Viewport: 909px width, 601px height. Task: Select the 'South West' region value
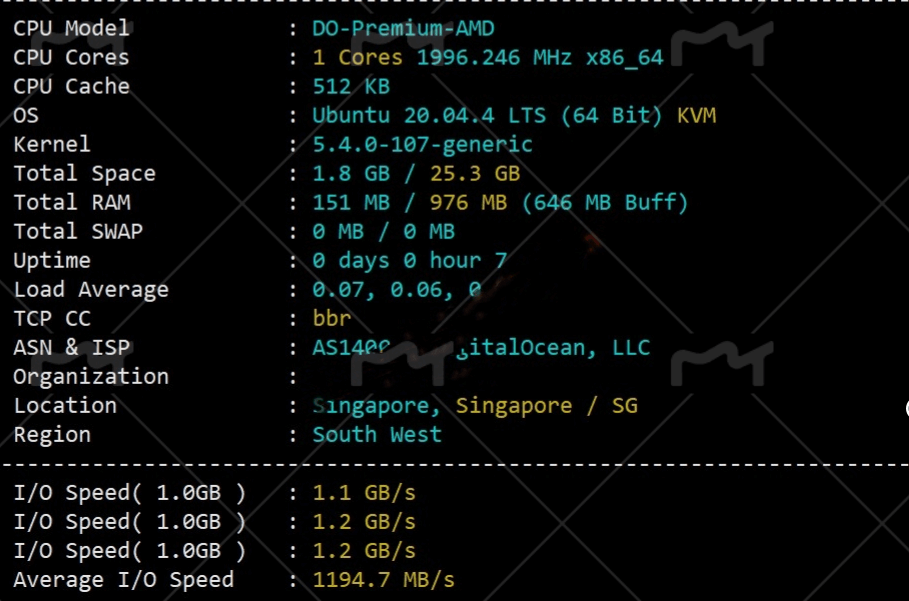click(x=377, y=434)
